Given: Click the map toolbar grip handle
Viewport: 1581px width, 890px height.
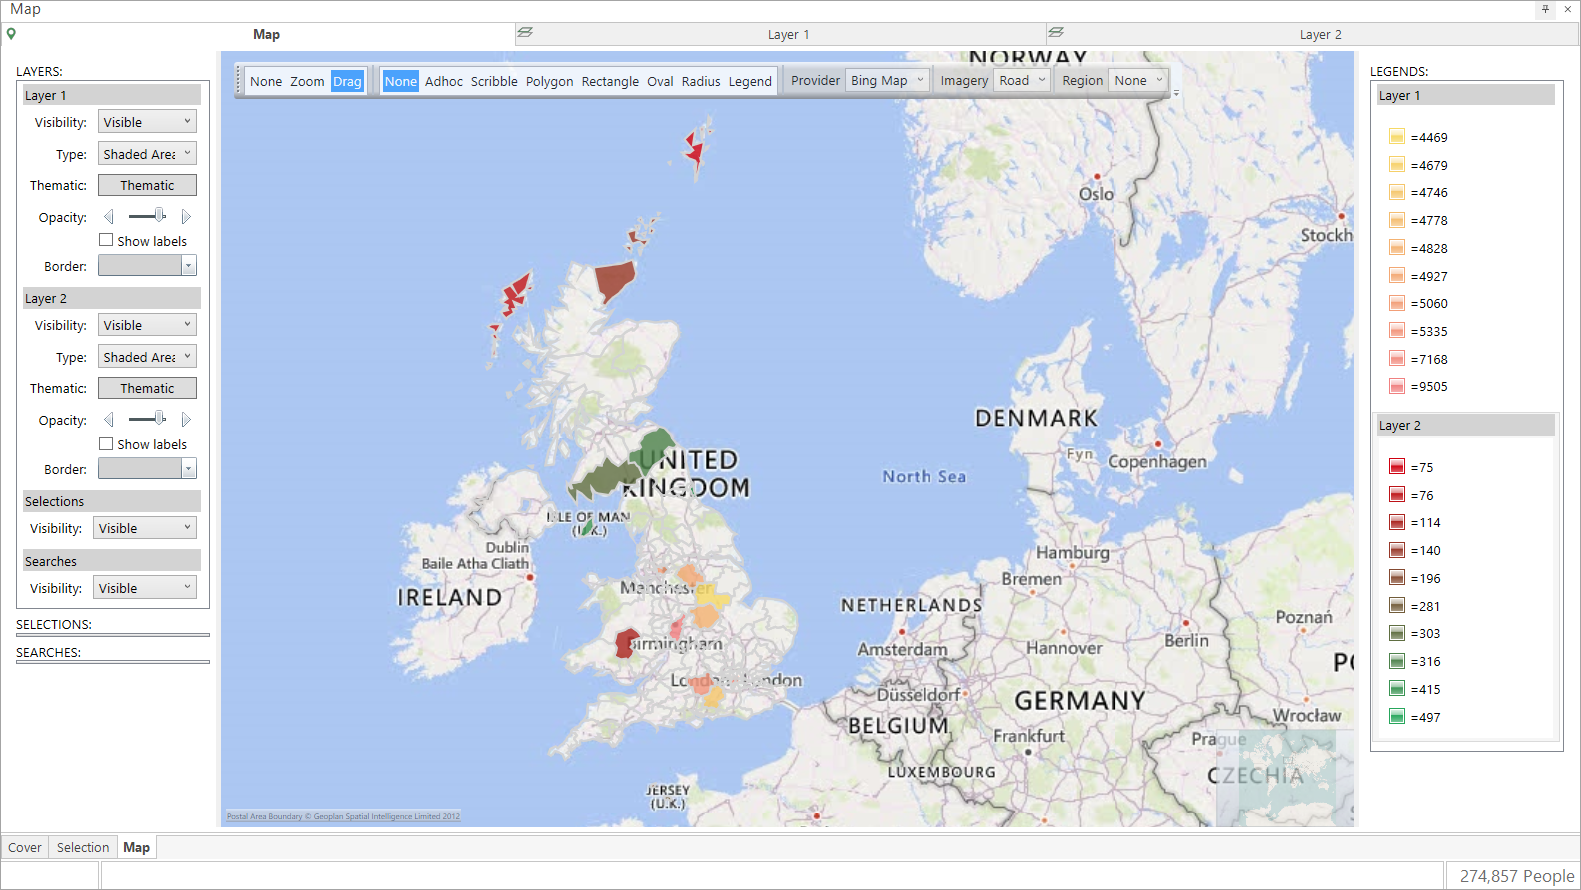Looking at the screenshot, I should click(238, 81).
